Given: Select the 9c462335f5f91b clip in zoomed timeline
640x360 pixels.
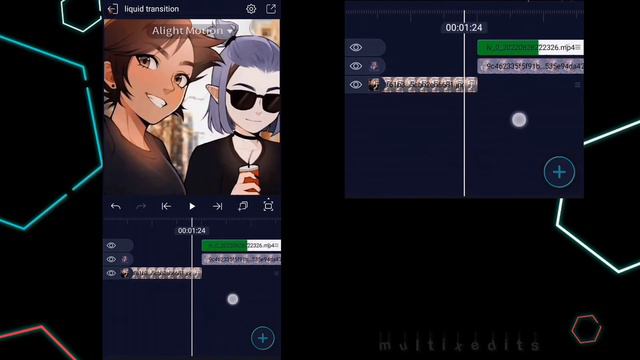Looking at the screenshot, I should coord(530,66).
